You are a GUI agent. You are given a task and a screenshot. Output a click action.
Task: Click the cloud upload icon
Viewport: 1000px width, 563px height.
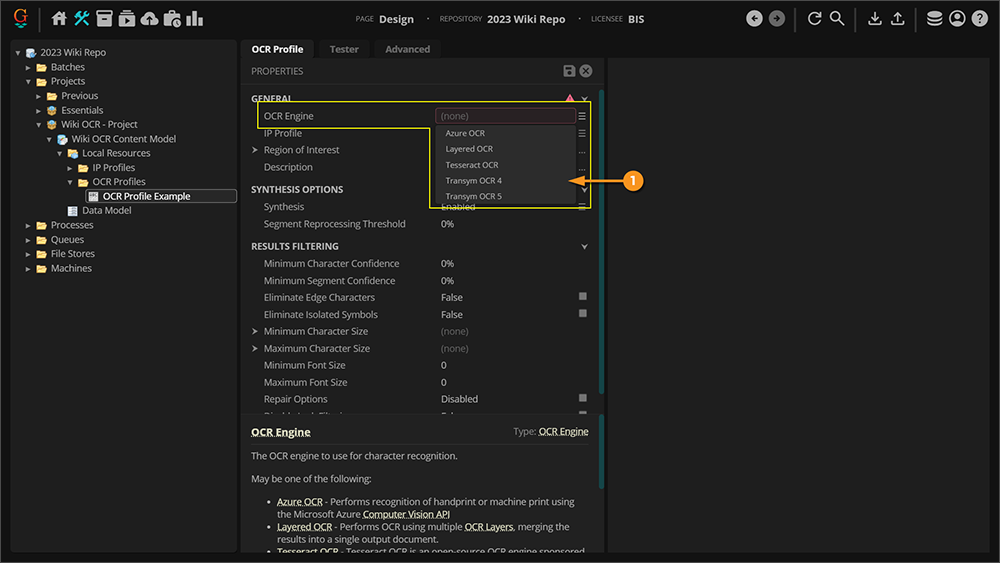click(149, 19)
